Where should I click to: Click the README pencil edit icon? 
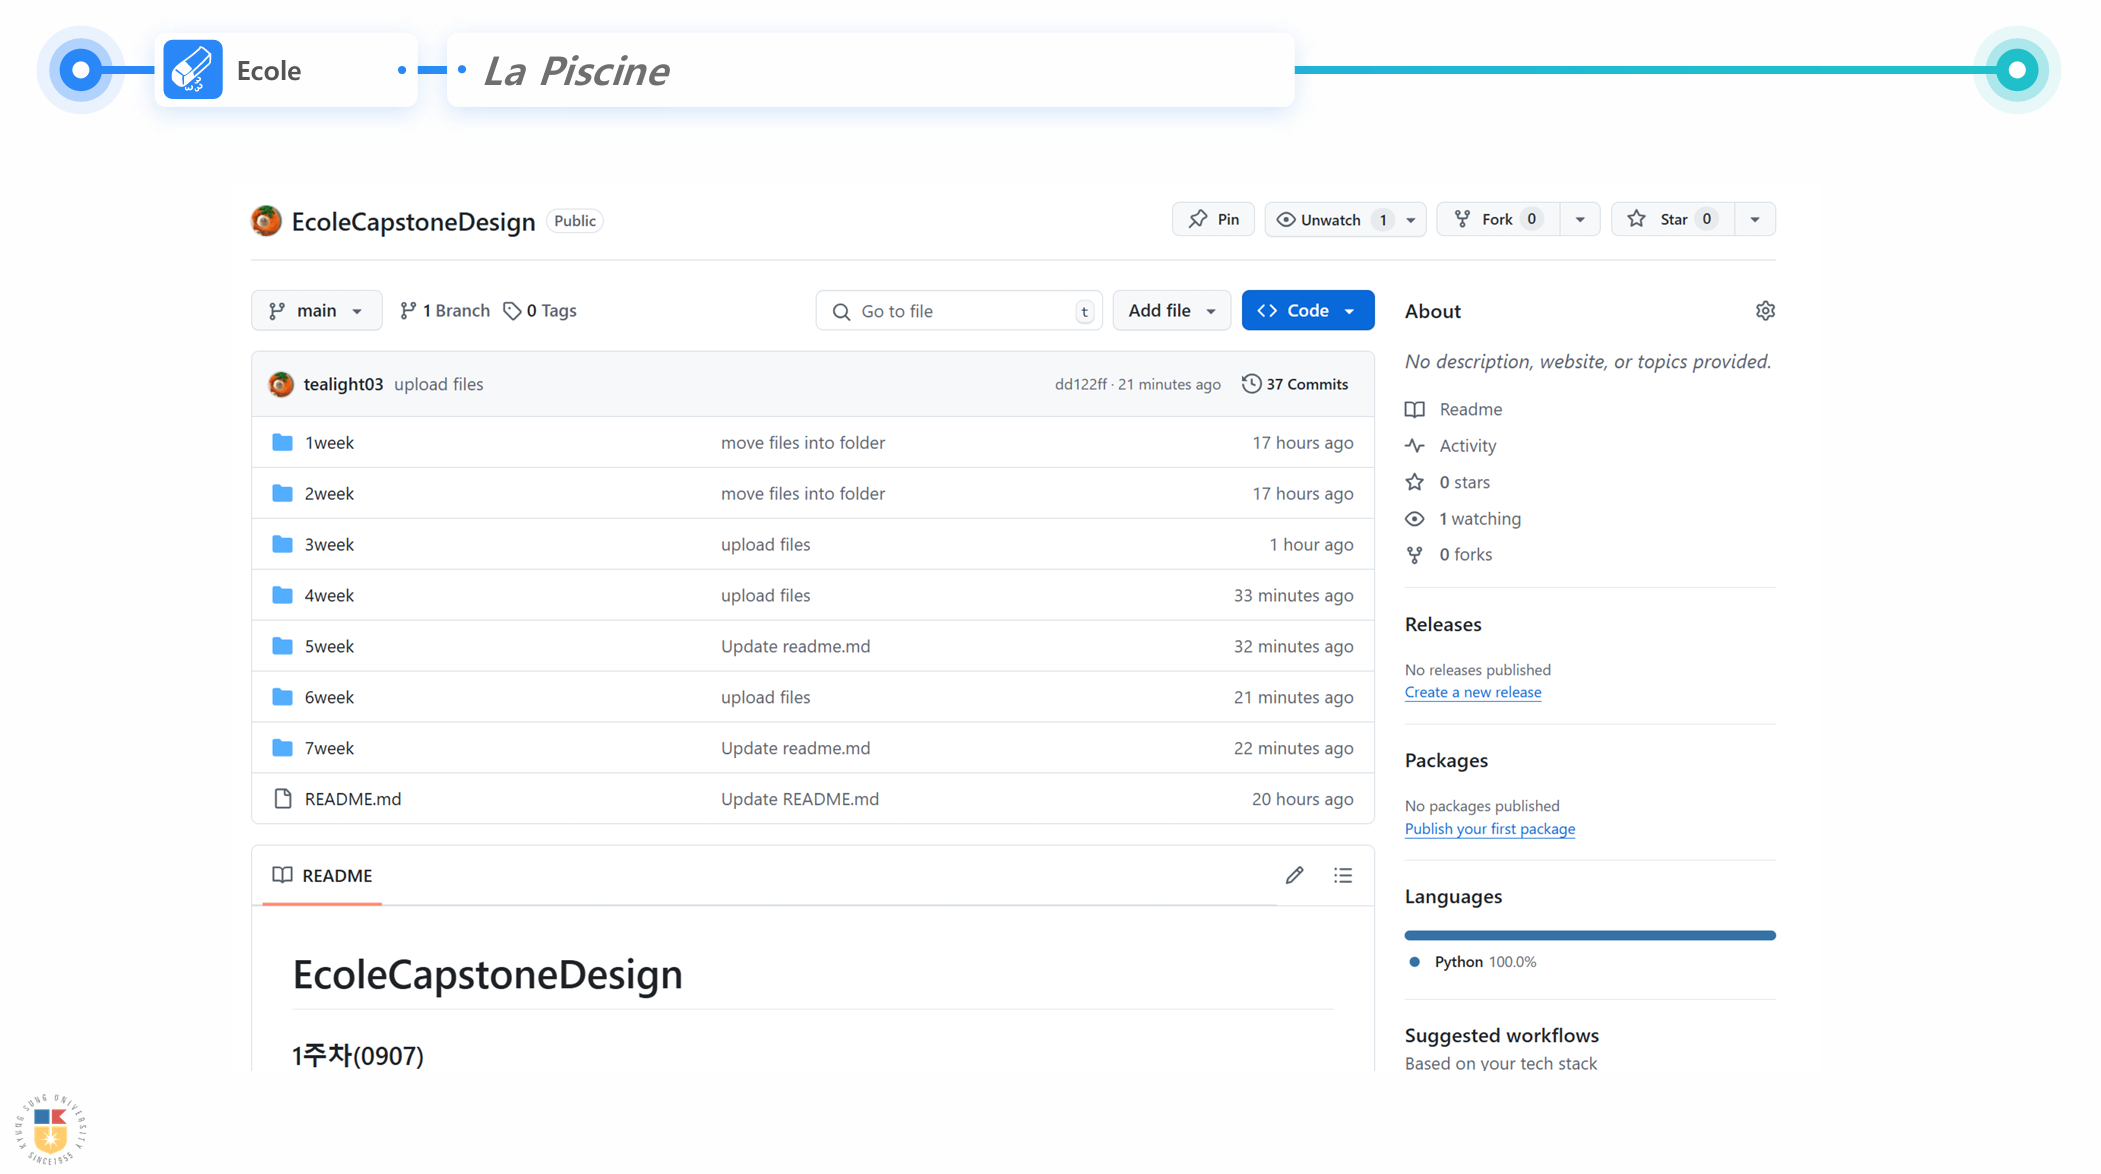(1294, 875)
